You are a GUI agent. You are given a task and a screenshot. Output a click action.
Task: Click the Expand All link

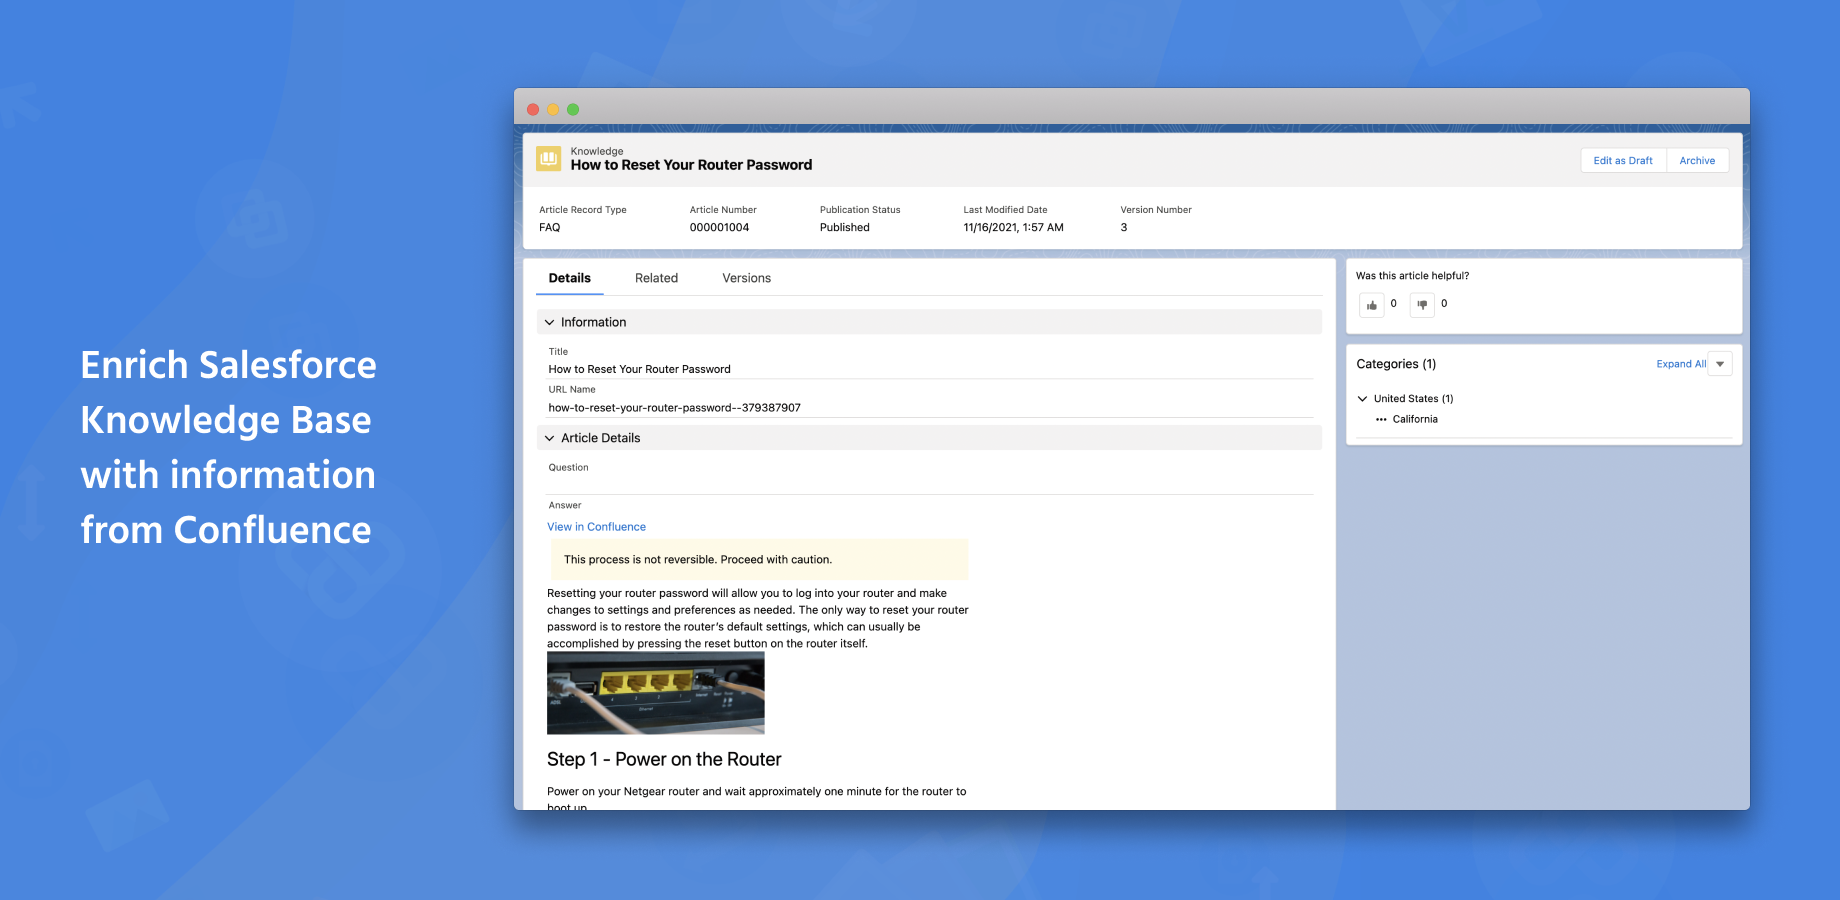click(1681, 364)
